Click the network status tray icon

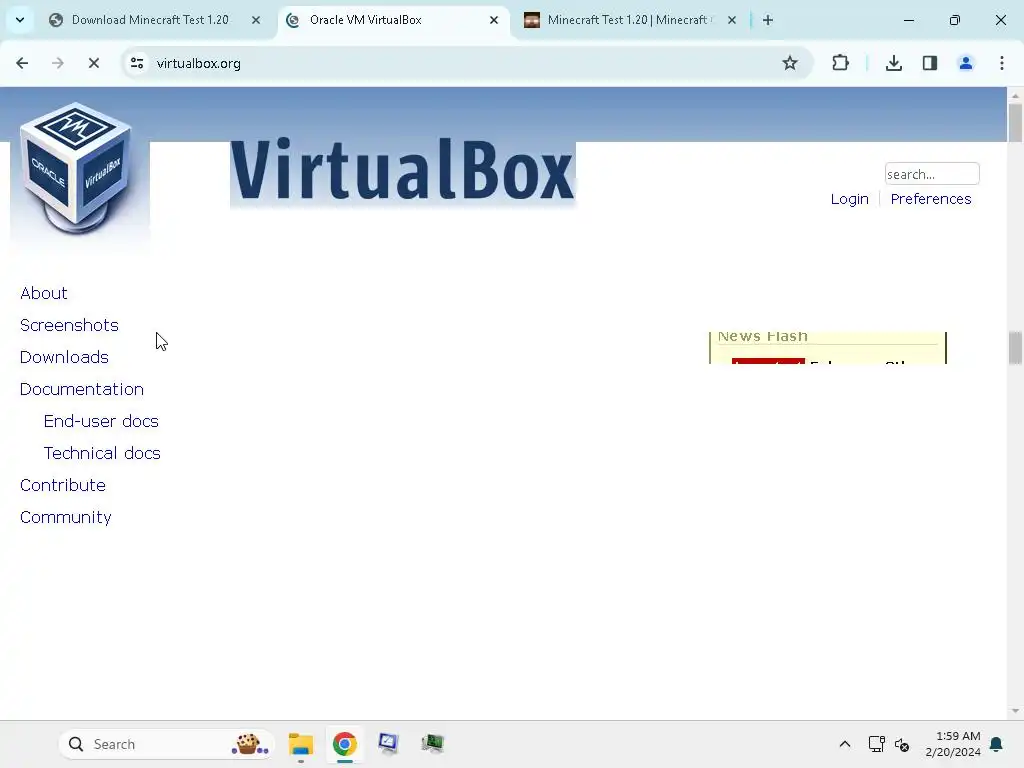click(876, 744)
